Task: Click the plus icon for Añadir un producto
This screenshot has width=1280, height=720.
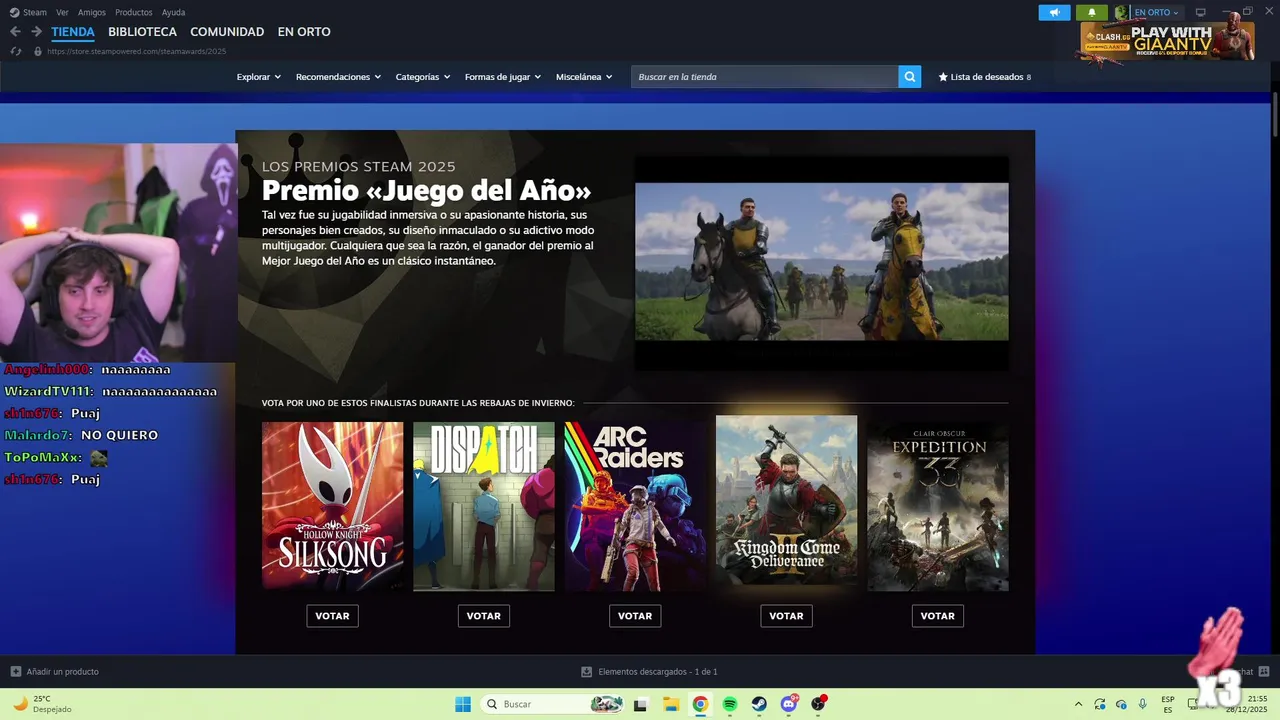Action: pyautogui.click(x=15, y=672)
